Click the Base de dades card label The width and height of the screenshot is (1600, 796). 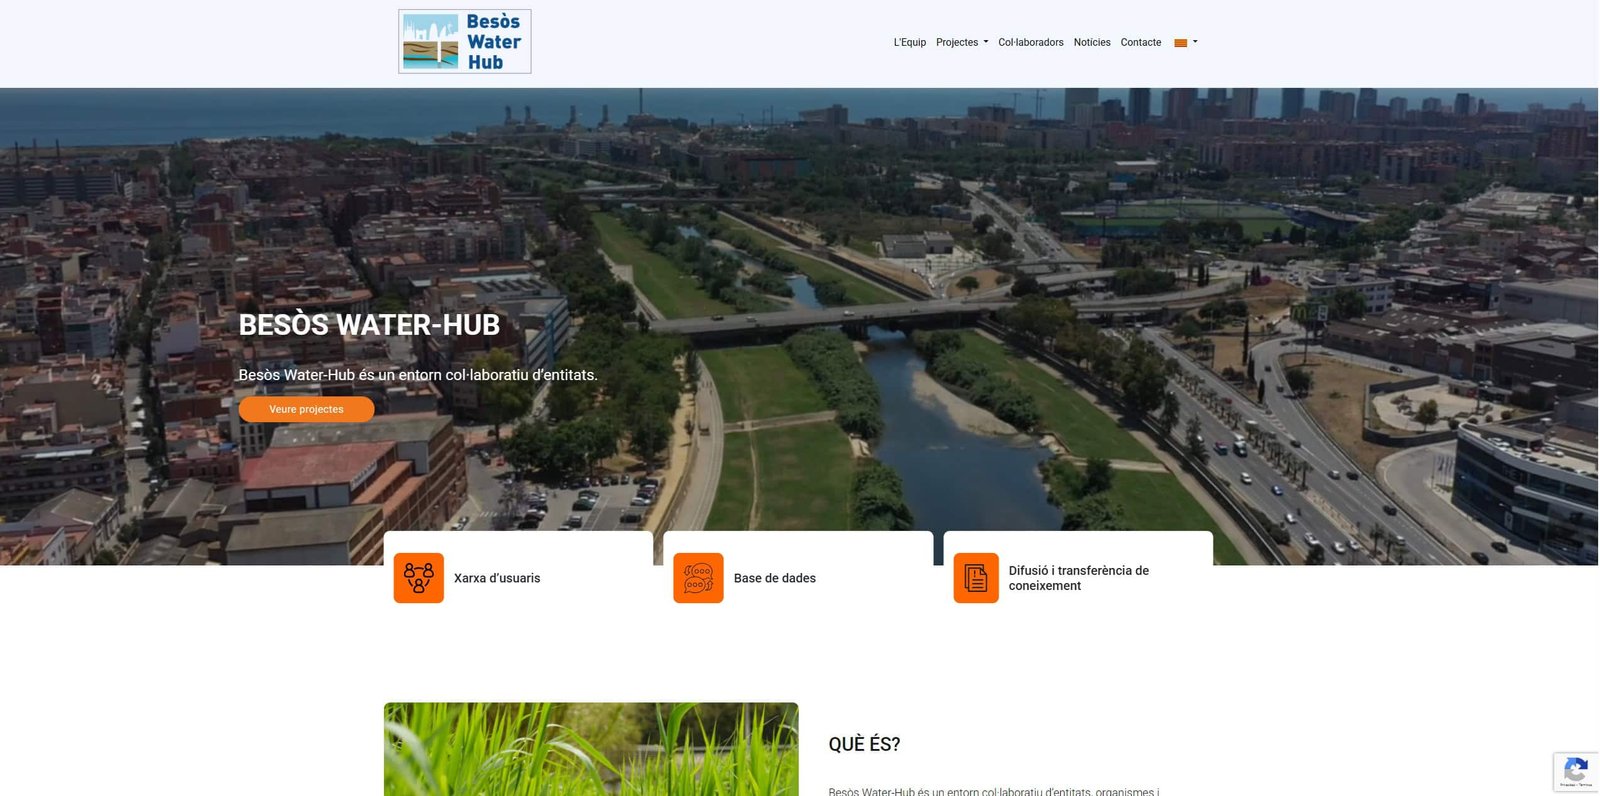(774, 578)
